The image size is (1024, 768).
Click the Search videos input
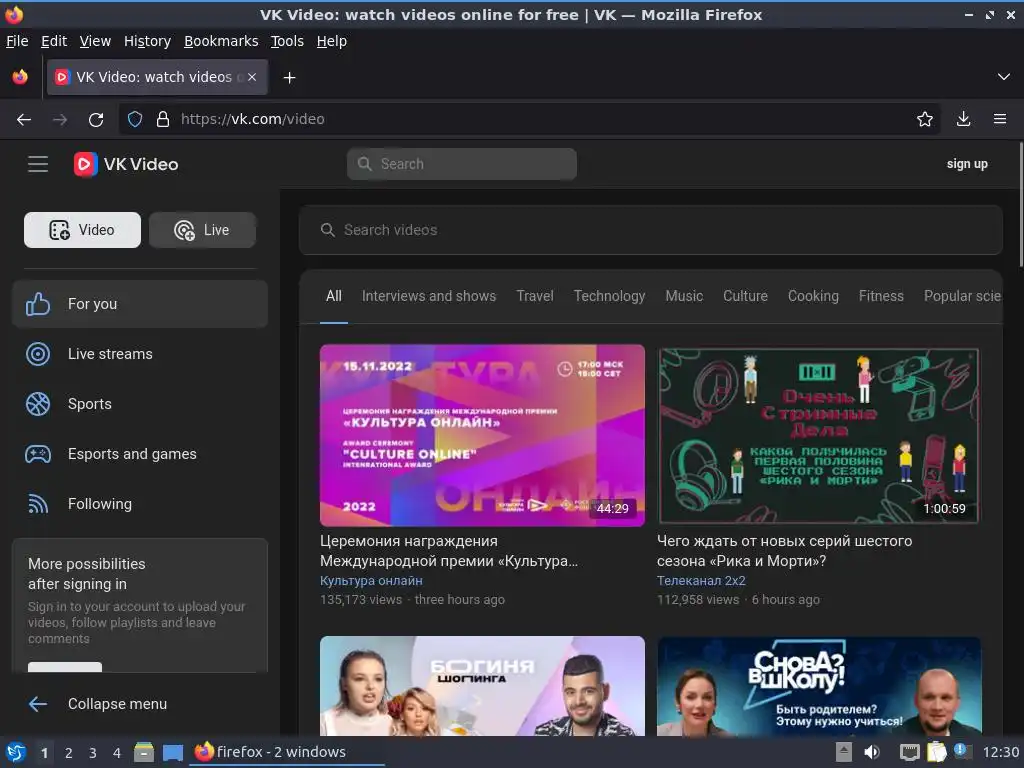[650, 230]
